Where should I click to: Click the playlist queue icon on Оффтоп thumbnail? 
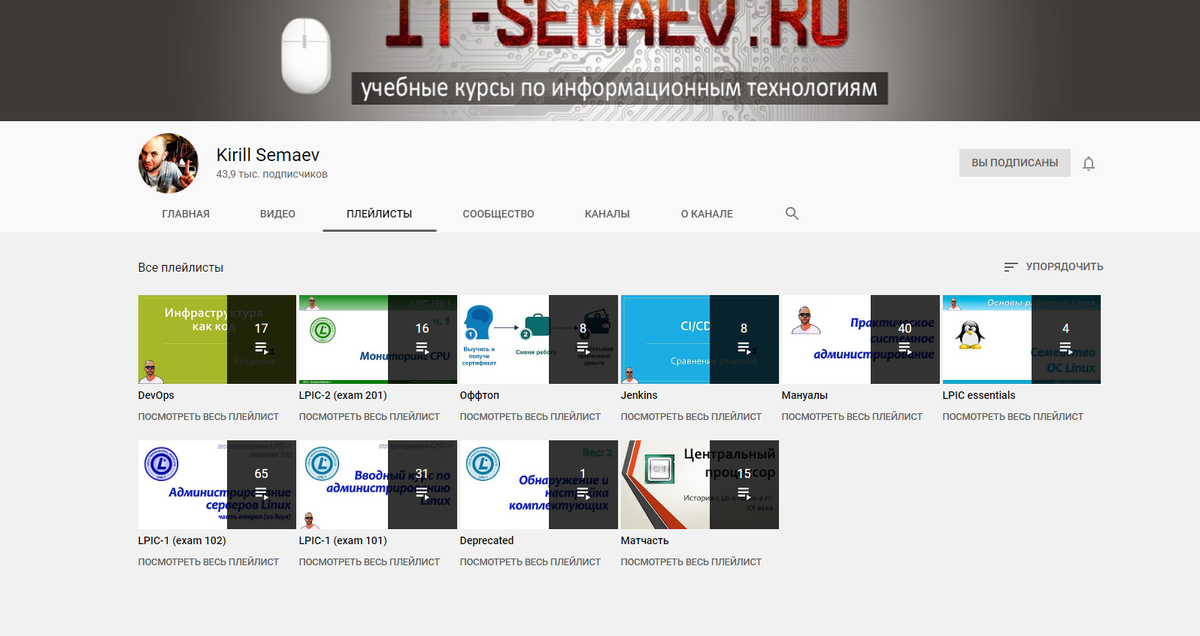click(x=583, y=348)
